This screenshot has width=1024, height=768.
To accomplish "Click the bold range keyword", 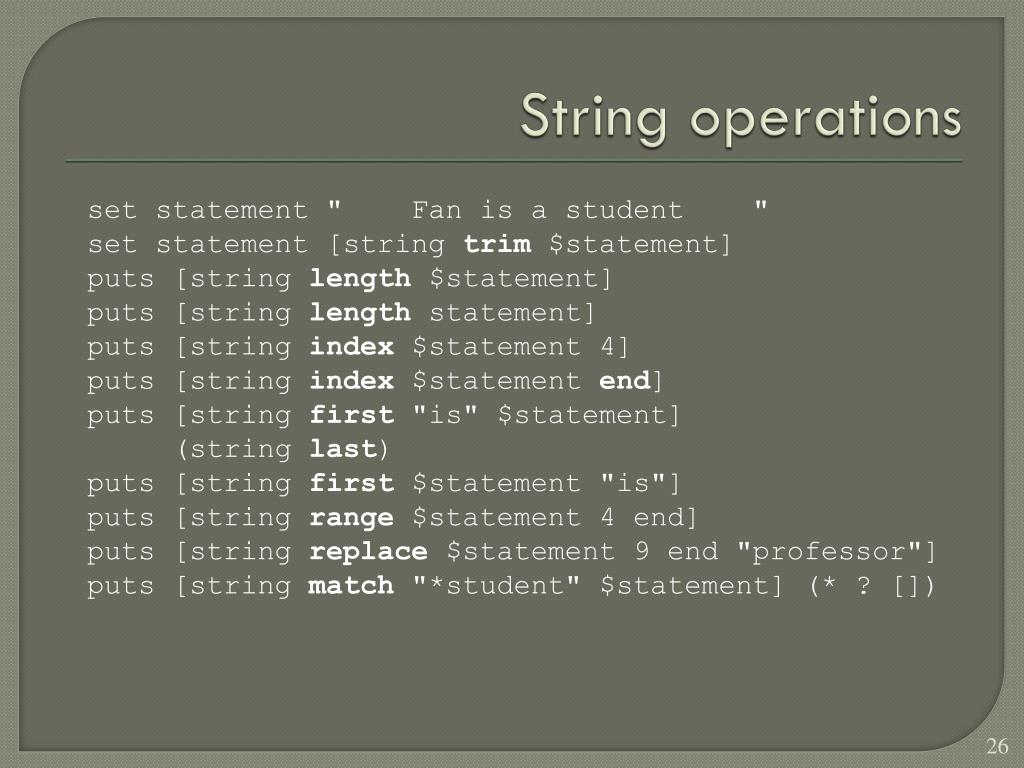I will click(x=351, y=518).
